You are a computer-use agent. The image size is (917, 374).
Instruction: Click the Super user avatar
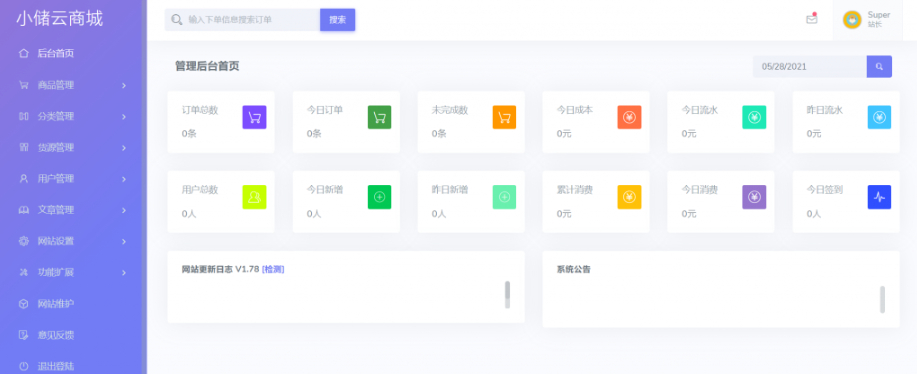point(852,19)
